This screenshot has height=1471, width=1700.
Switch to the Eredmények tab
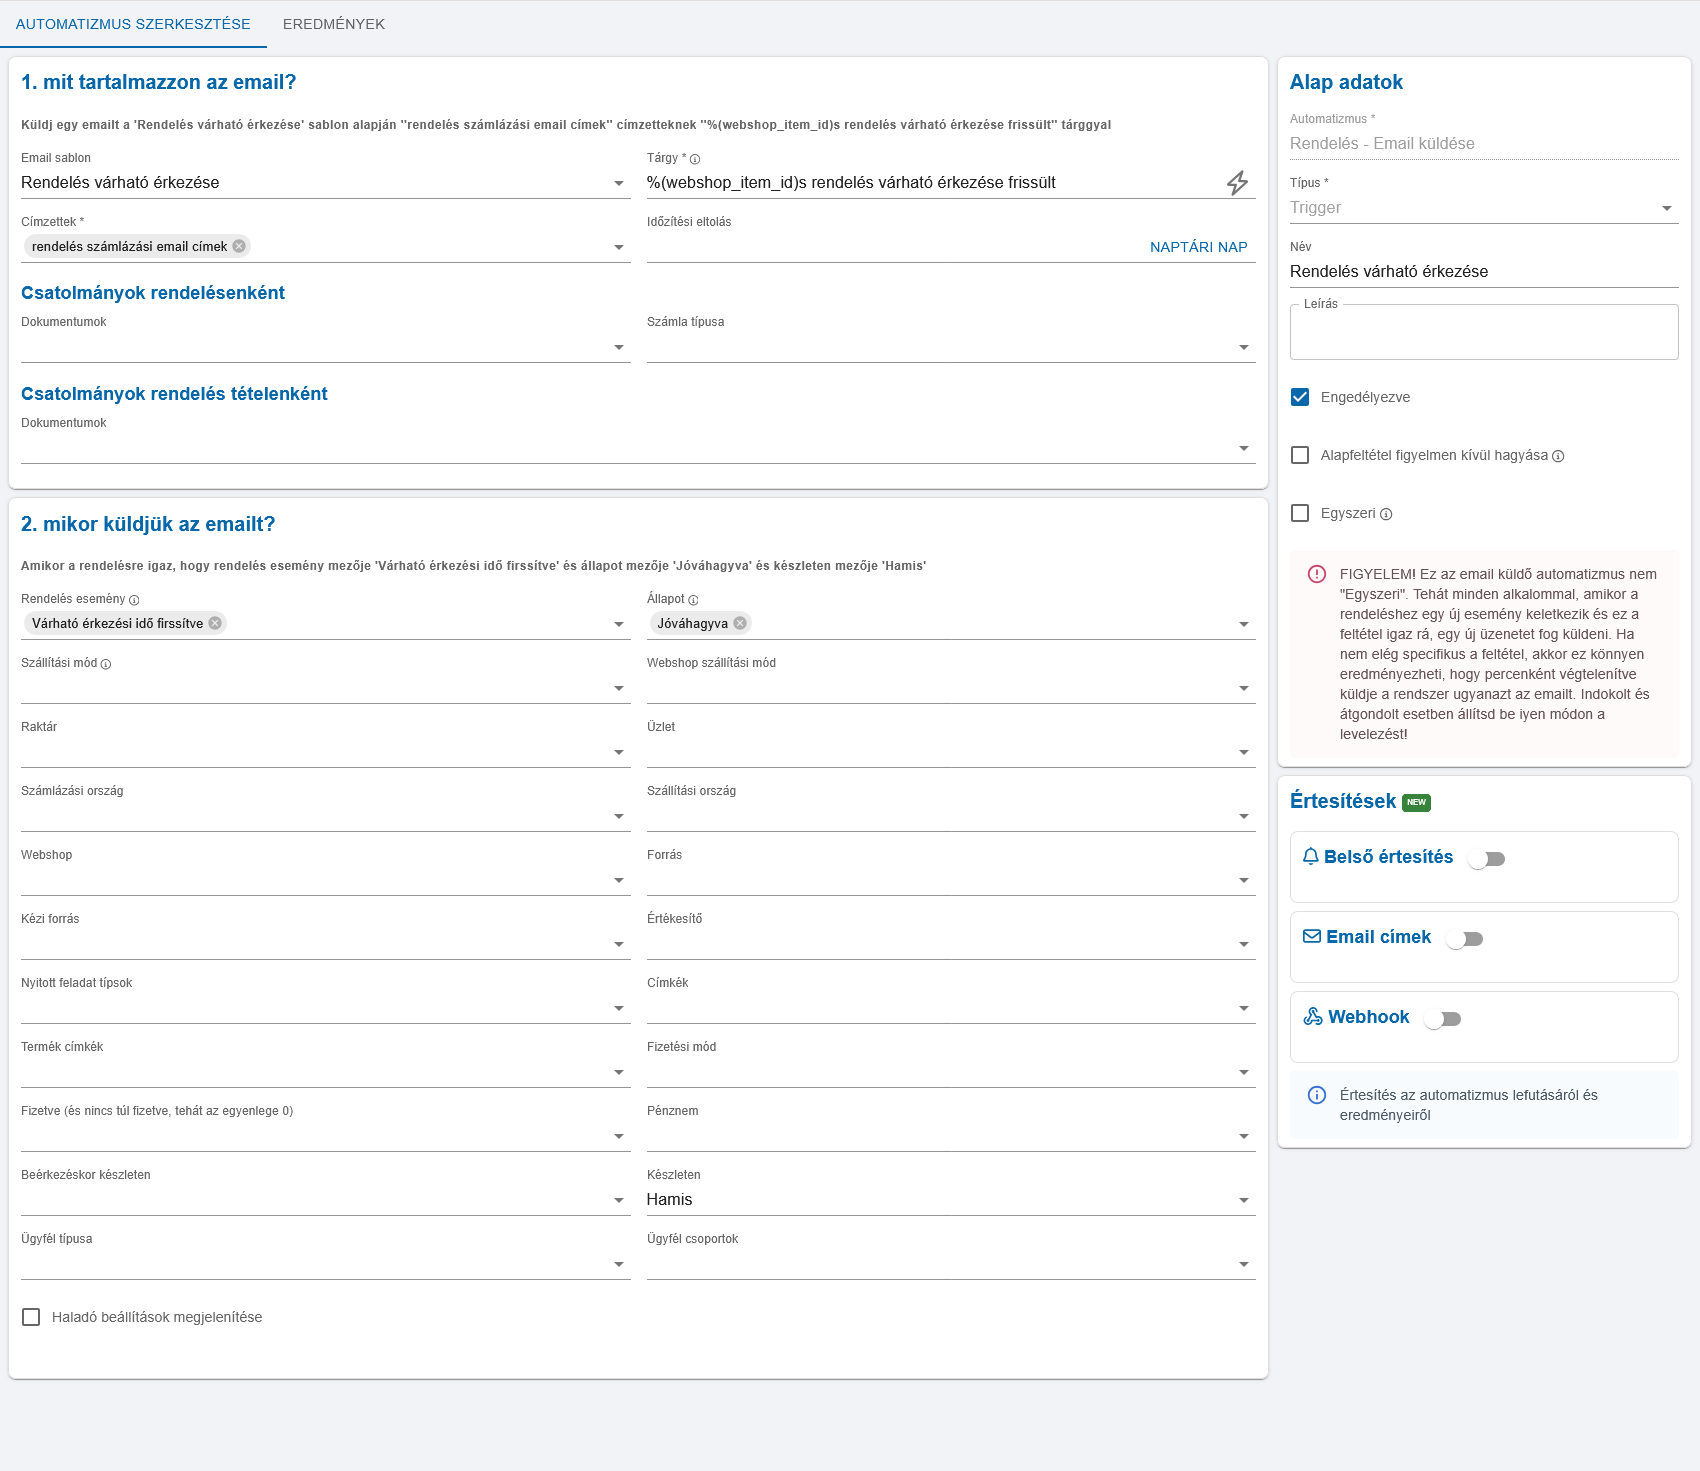tap(334, 24)
